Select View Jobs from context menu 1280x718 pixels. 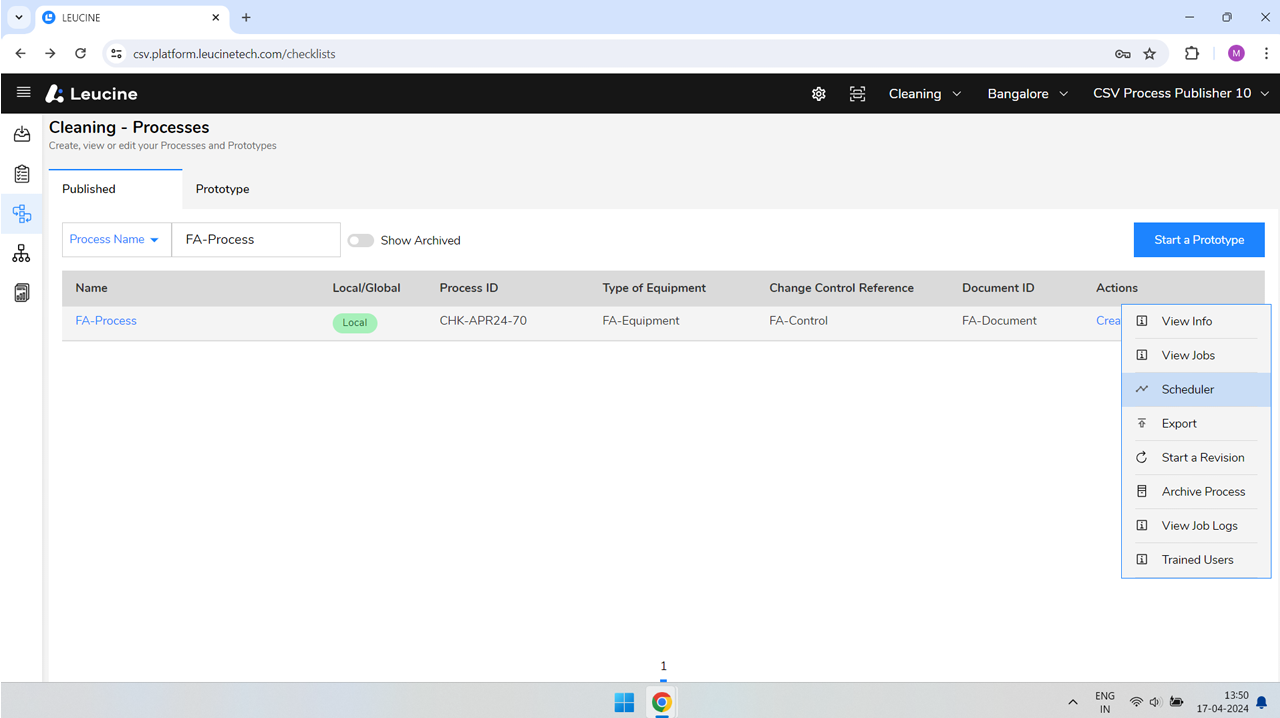[1196, 355]
